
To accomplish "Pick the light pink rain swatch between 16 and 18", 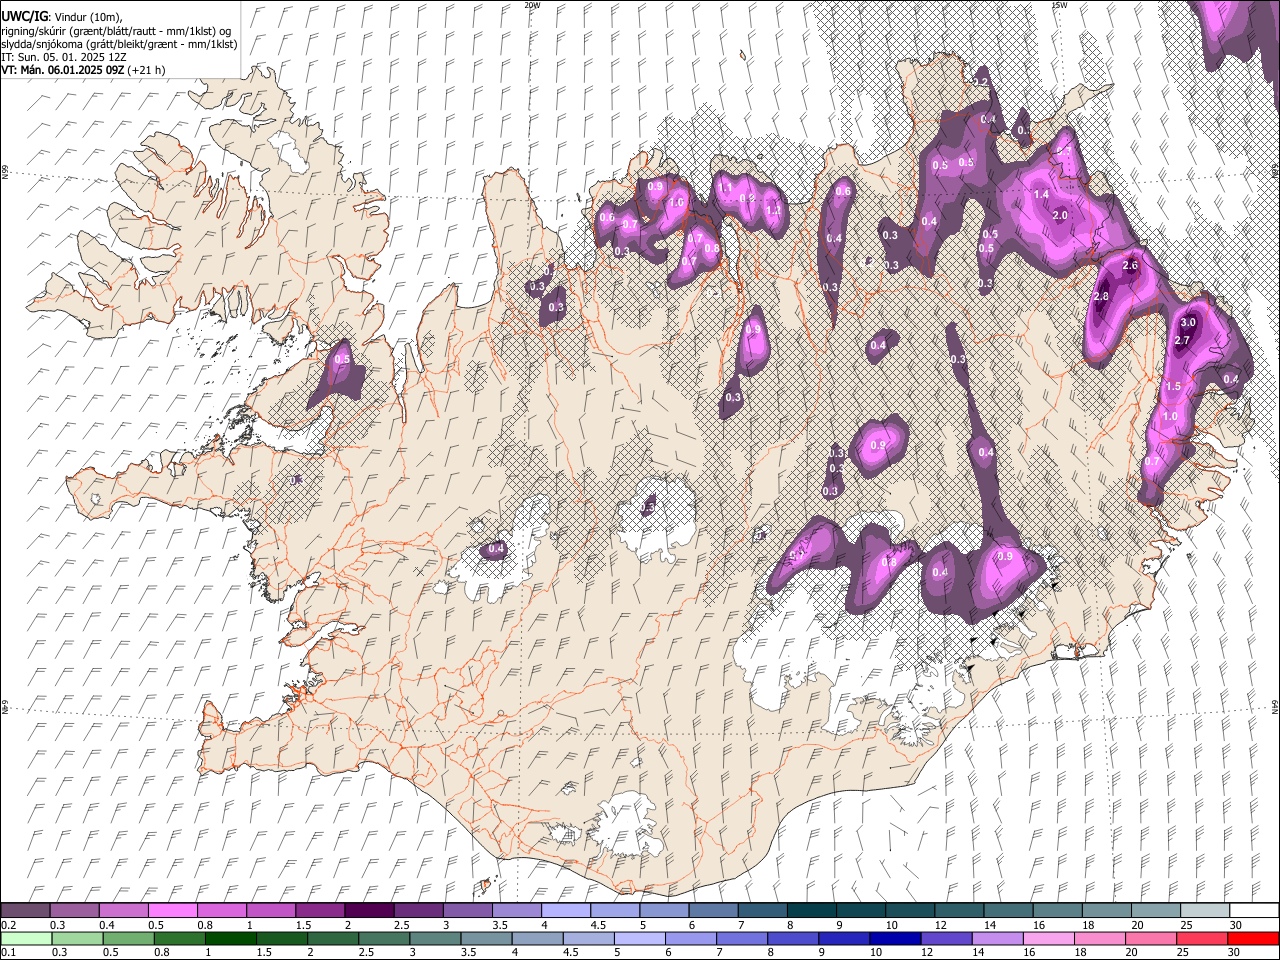I will 1050,938.
